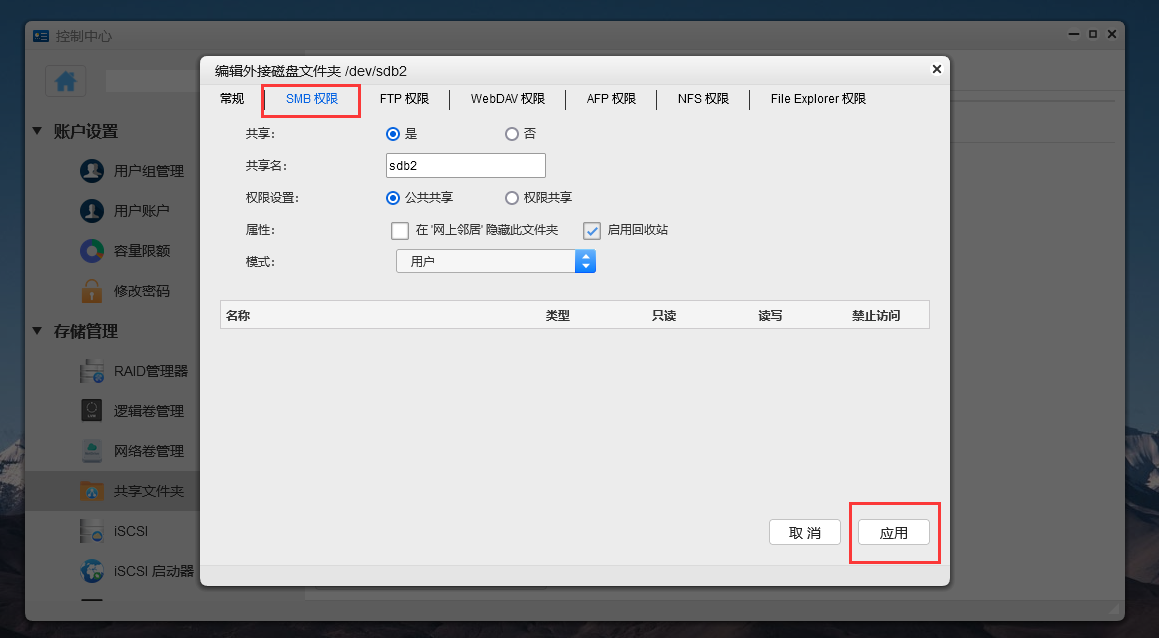This screenshot has width=1159, height=638.
Task: Select the 逻辑卷管理 icon
Action: pos(91,410)
